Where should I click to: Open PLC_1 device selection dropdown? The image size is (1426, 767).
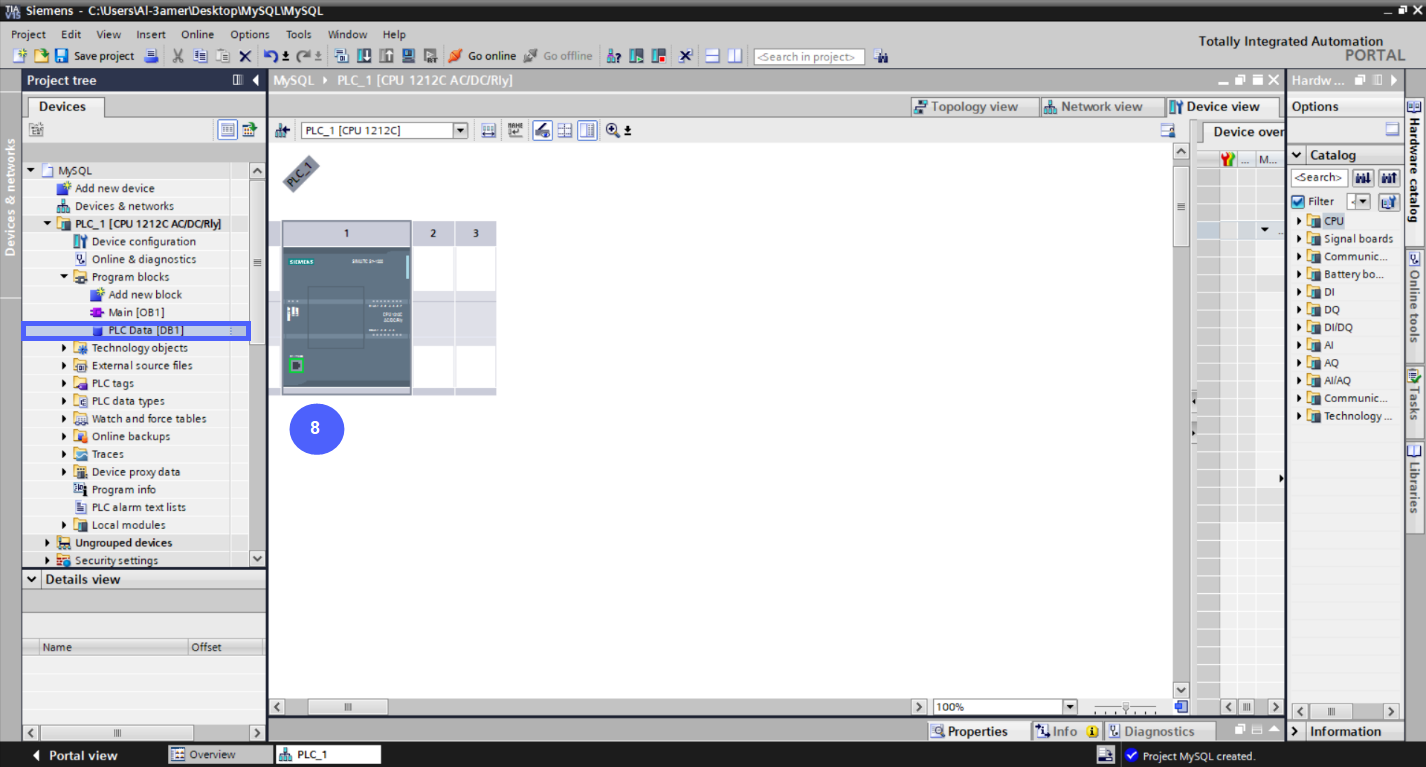pyautogui.click(x=460, y=130)
